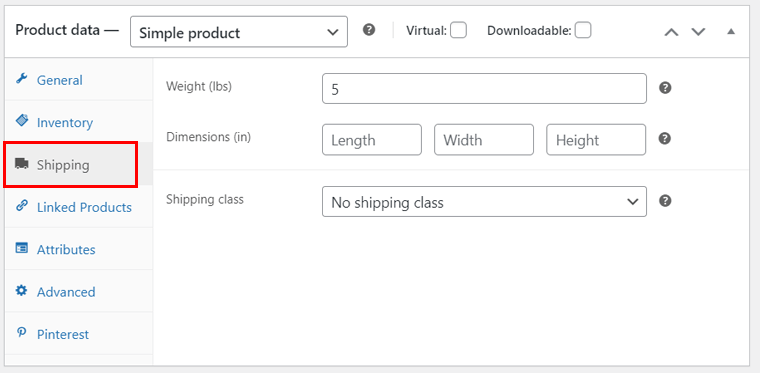Open the Simple product type dropdown
This screenshot has width=760, height=373.
click(x=239, y=32)
